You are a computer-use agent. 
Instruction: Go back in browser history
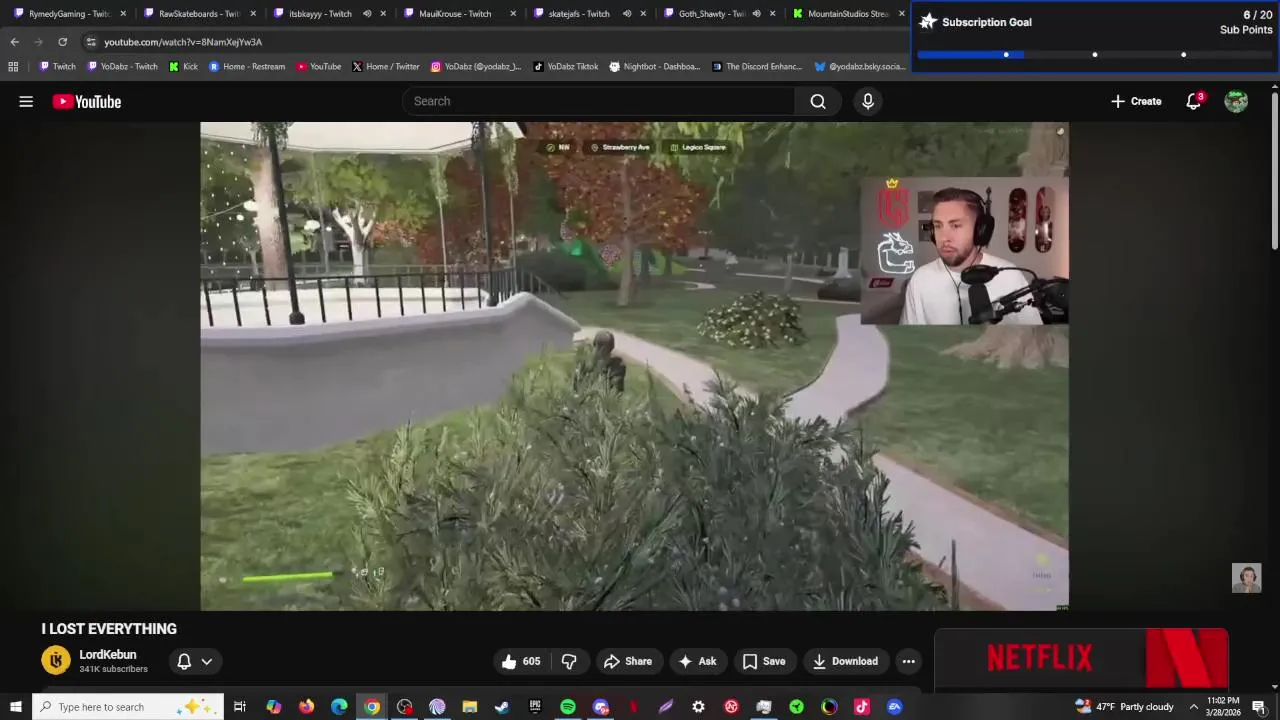(14, 42)
